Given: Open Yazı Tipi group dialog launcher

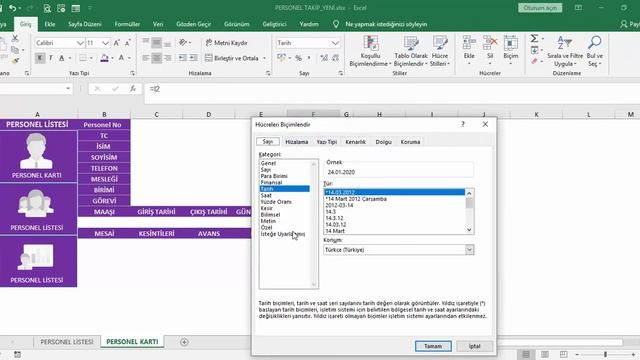Looking at the screenshot, I should coord(132,73).
